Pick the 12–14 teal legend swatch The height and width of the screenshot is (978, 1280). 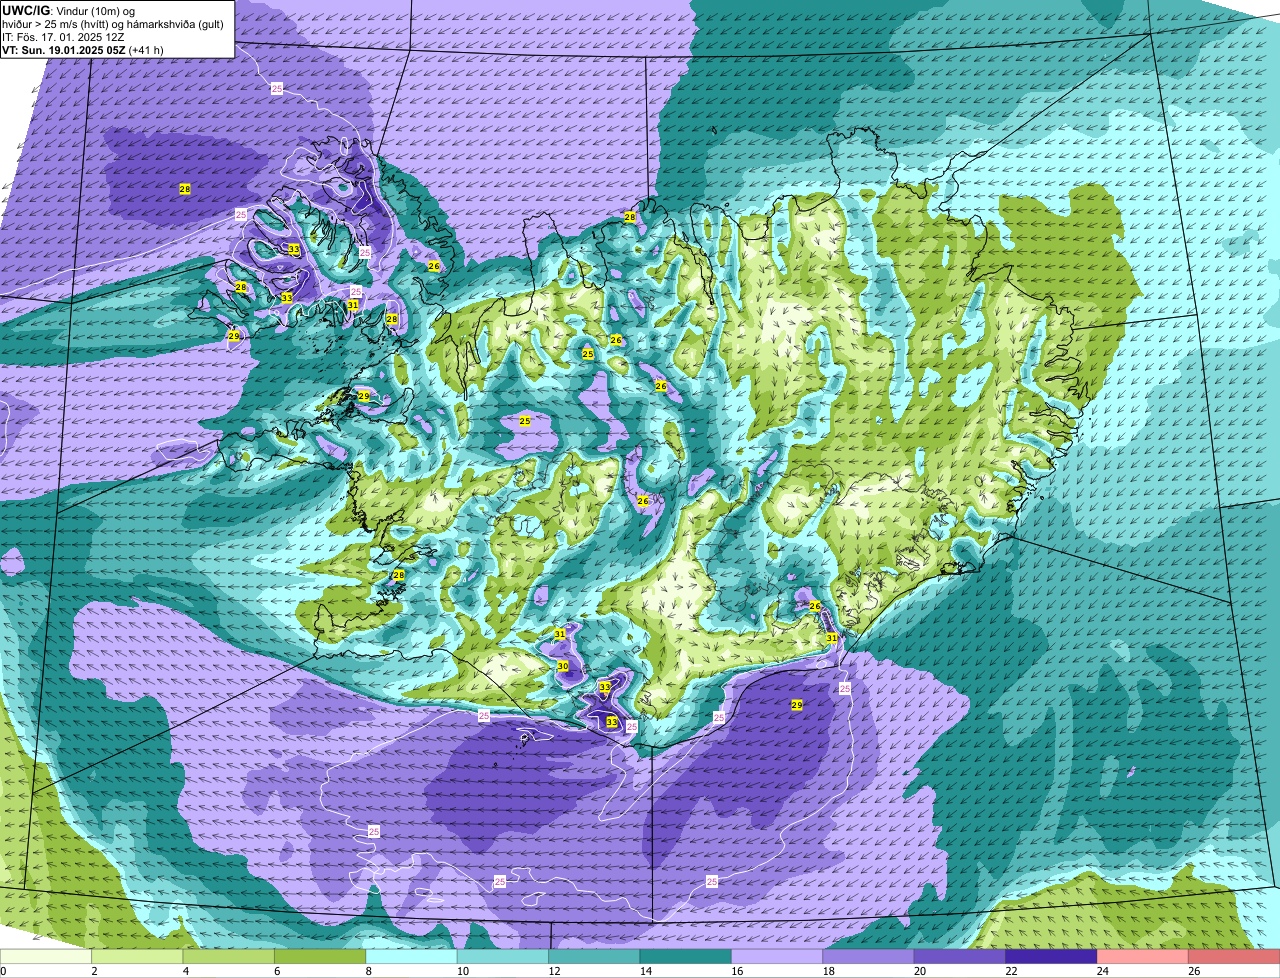[x=594, y=956]
